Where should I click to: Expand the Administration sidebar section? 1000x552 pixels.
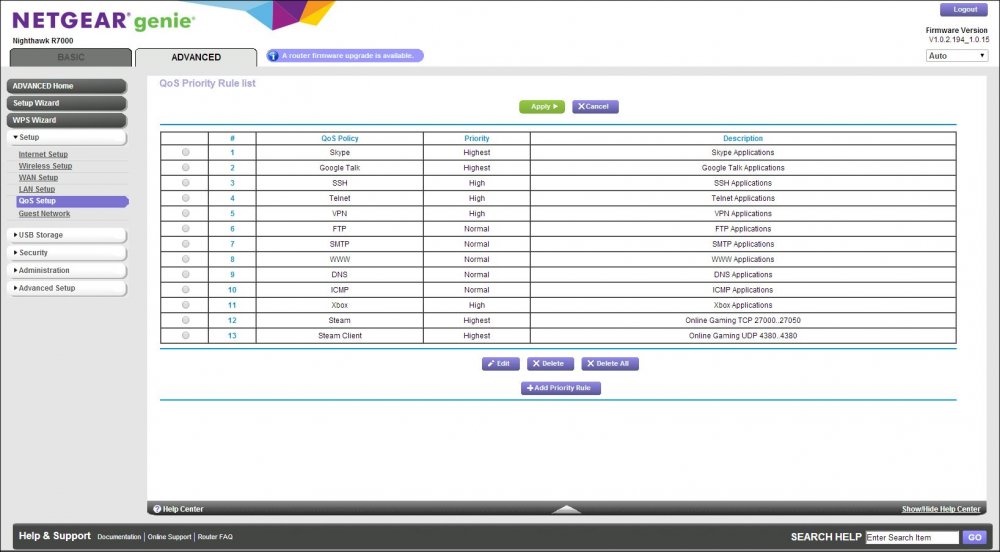(67, 270)
